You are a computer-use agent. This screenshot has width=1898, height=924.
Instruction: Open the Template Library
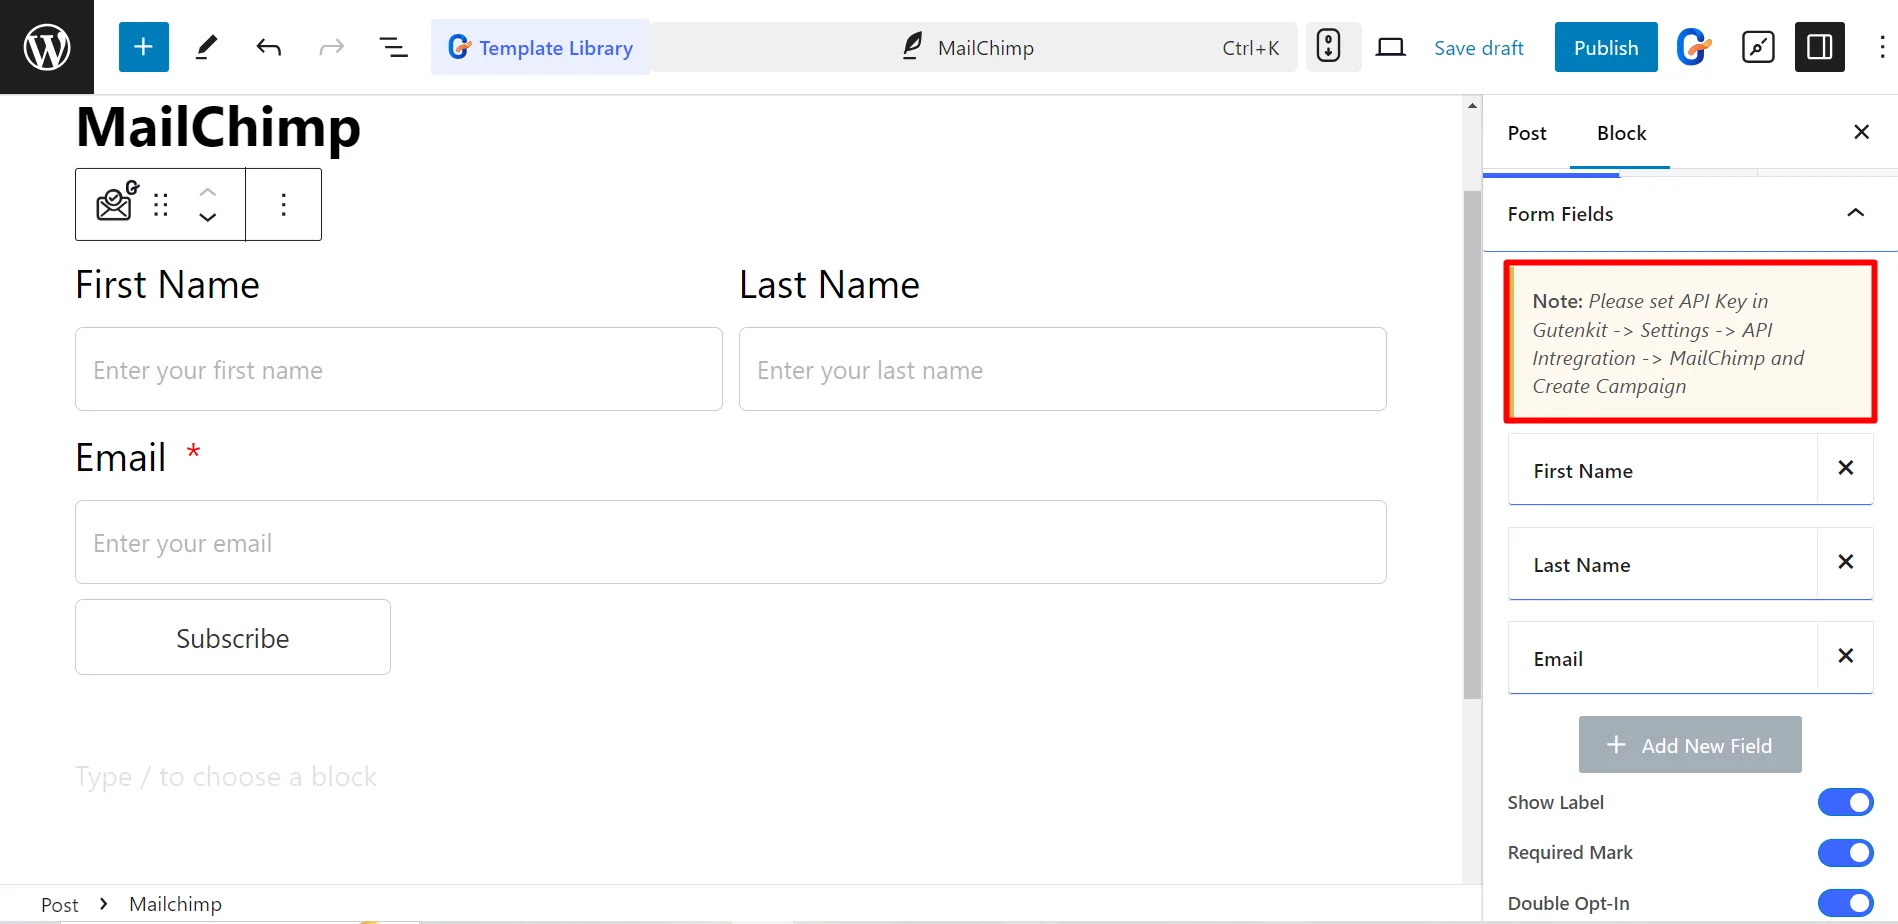point(540,47)
